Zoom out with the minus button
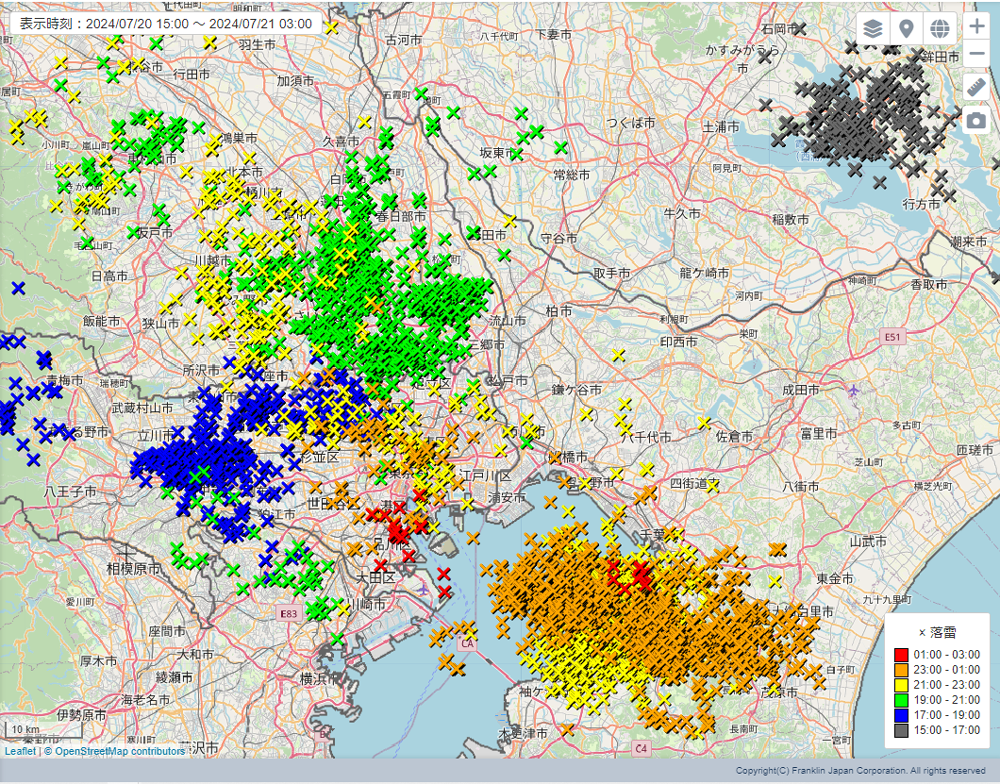1000x784 pixels. click(x=977, y=54)
